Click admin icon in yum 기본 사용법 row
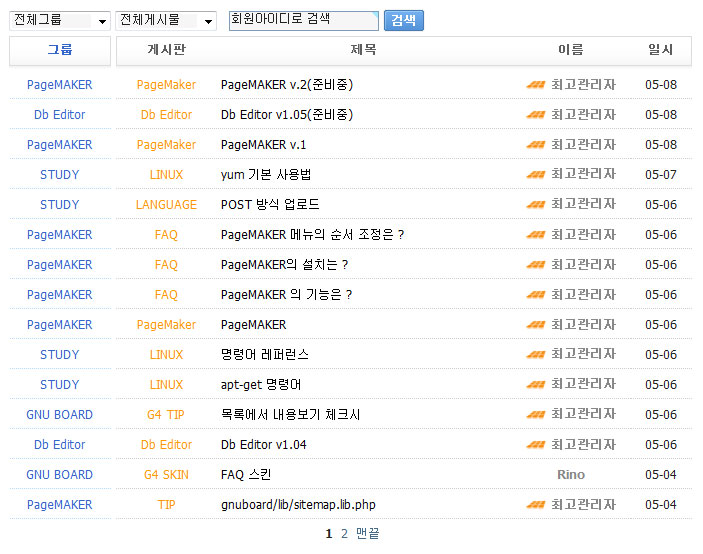Screen dimensions: 703x554 535,175
